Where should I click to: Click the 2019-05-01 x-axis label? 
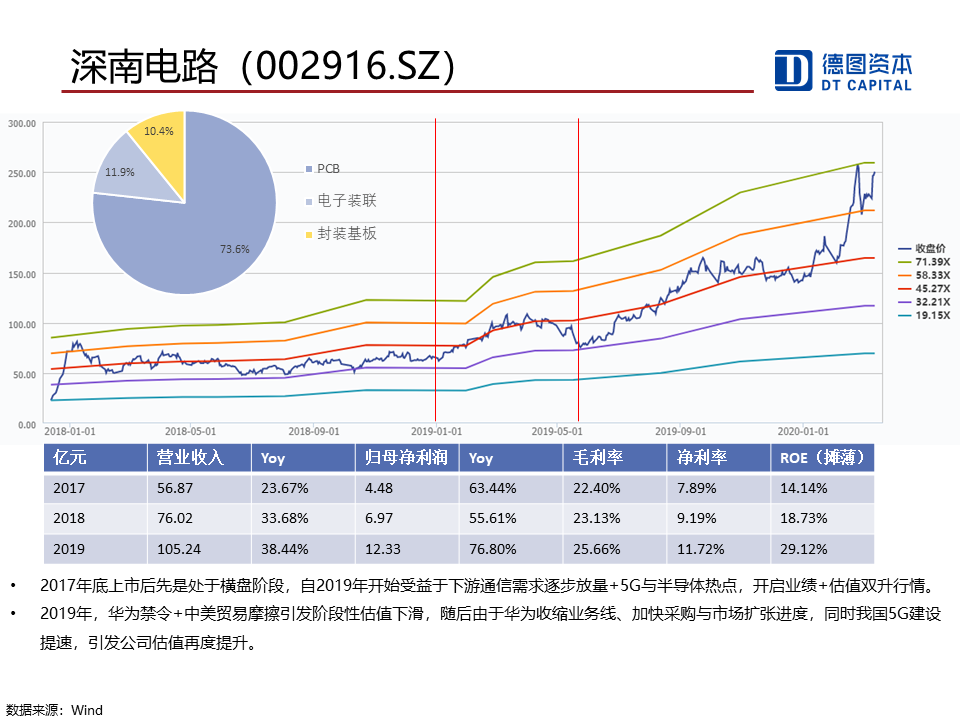click(x=557, y=431)
